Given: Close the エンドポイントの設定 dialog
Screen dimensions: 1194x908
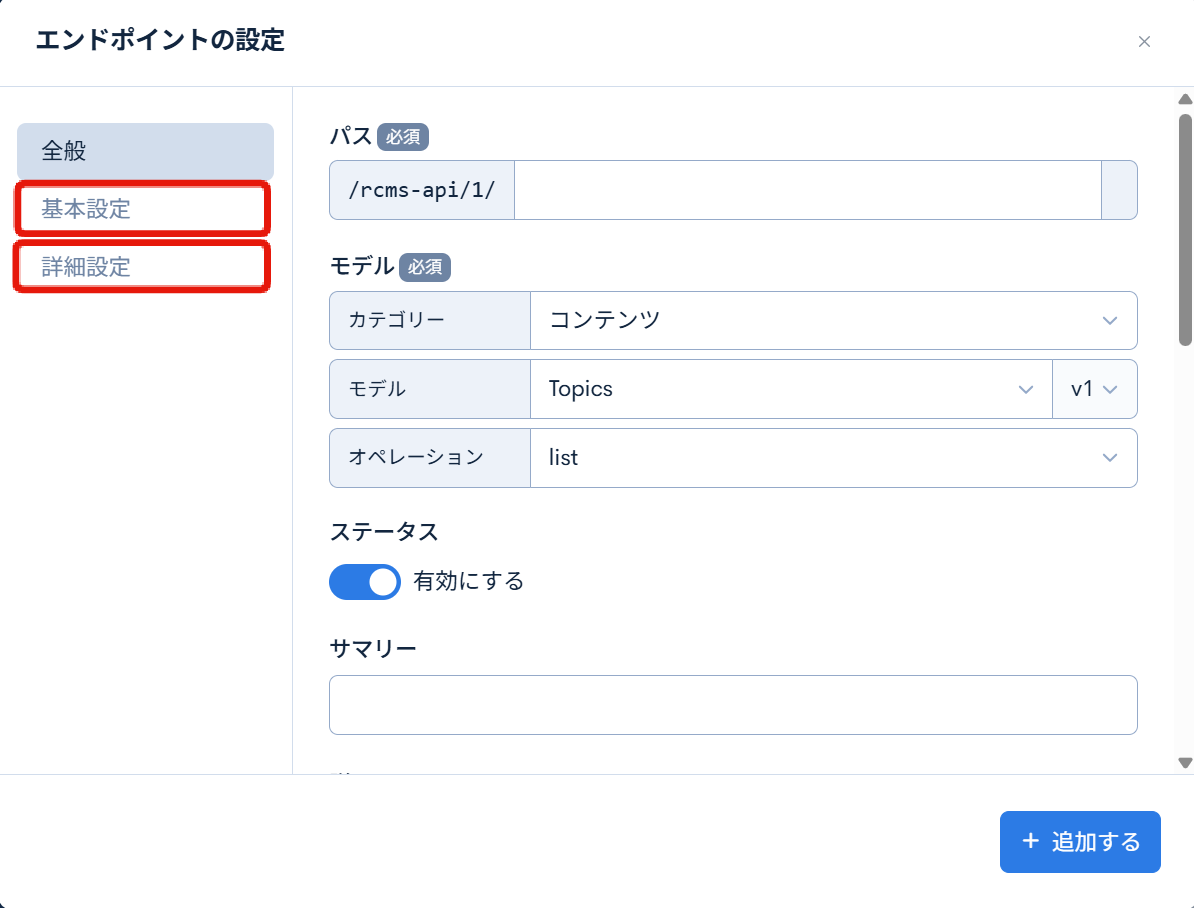Looking at the screenshot, I should (x=1144, y=42).
